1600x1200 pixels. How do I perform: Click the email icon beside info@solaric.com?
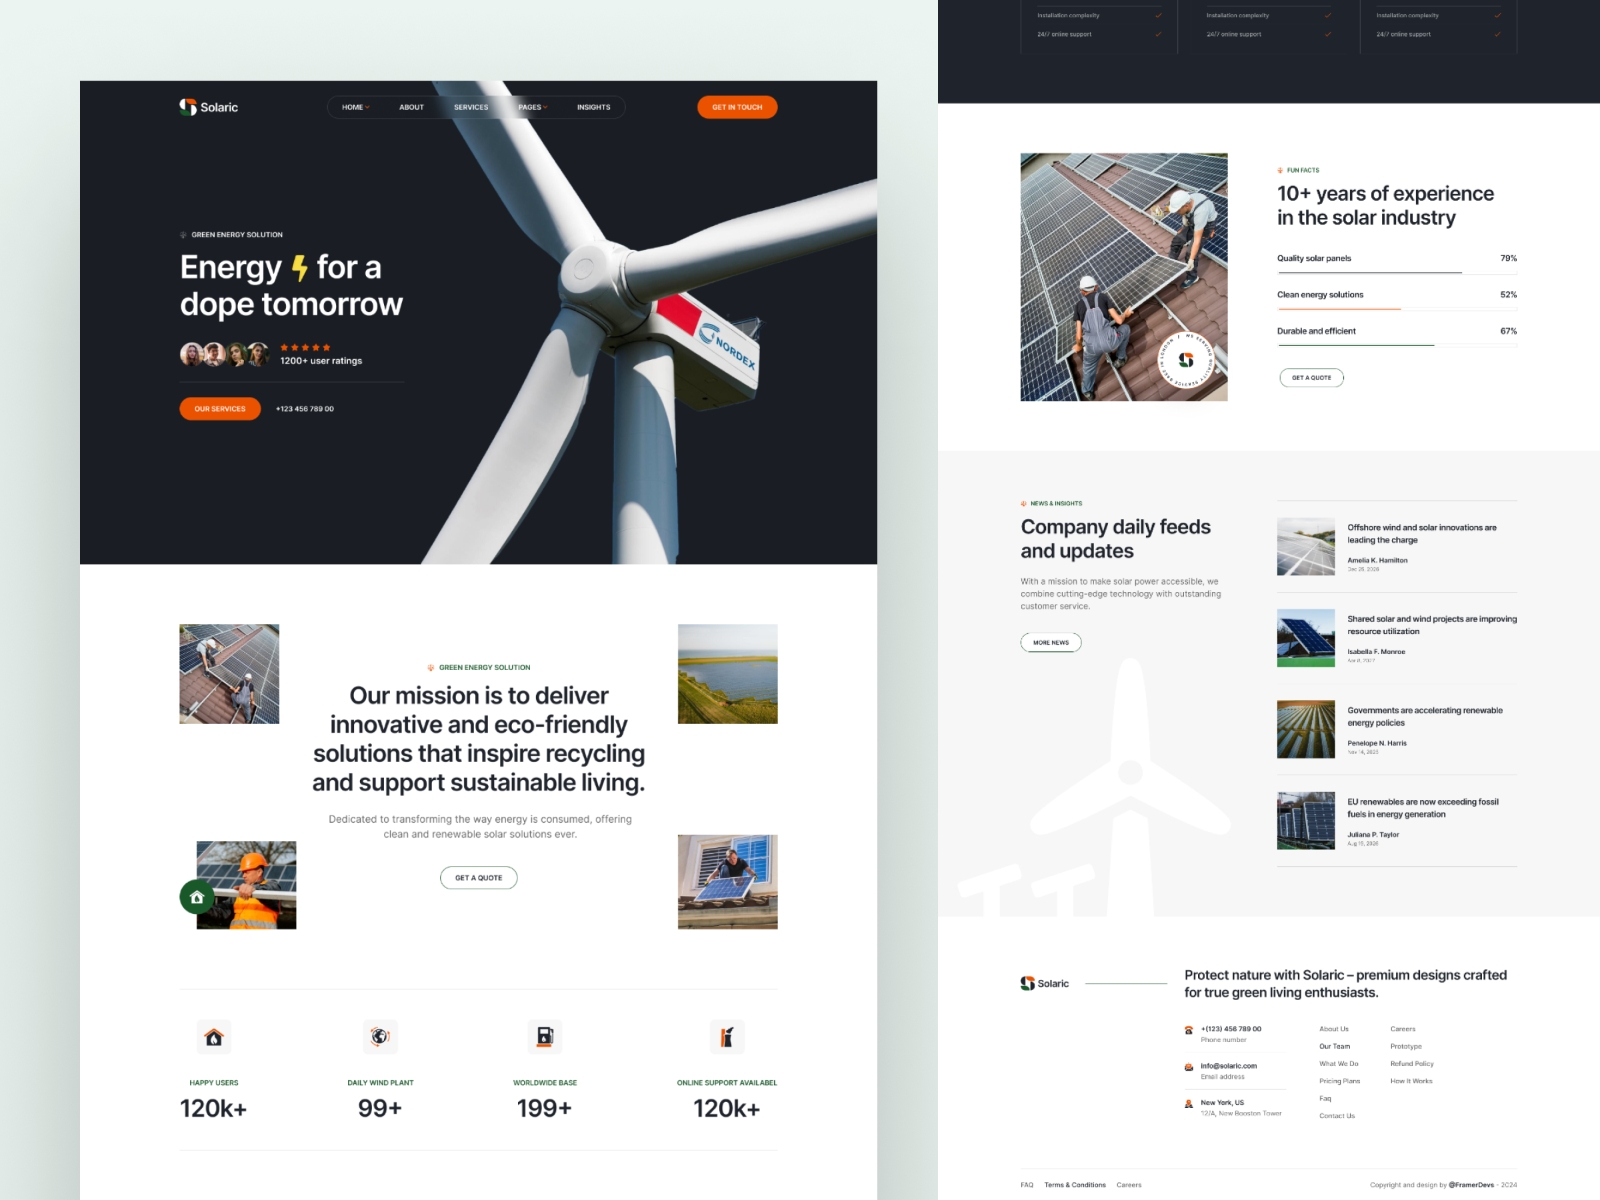point(1189,1064)
